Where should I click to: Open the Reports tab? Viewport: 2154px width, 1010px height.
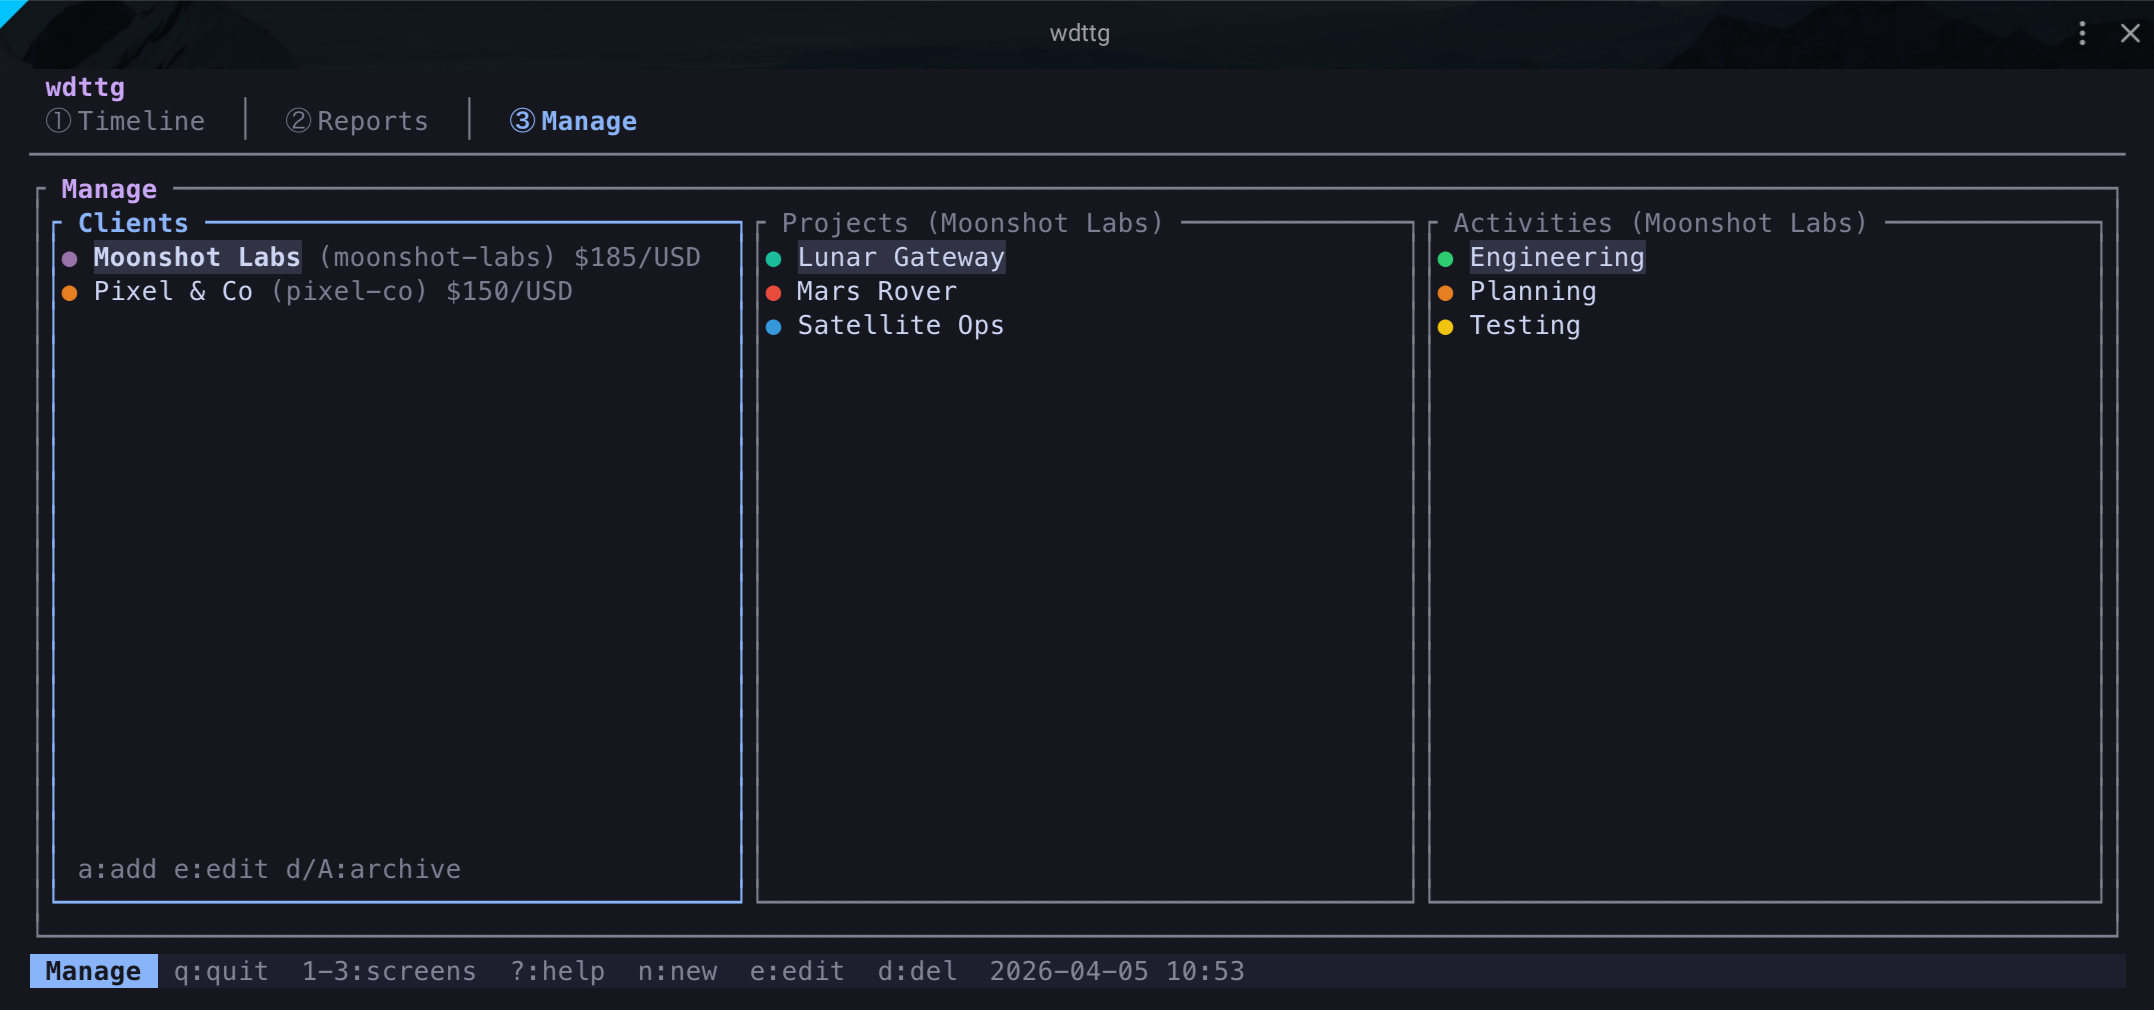click(x=357, y=121)
